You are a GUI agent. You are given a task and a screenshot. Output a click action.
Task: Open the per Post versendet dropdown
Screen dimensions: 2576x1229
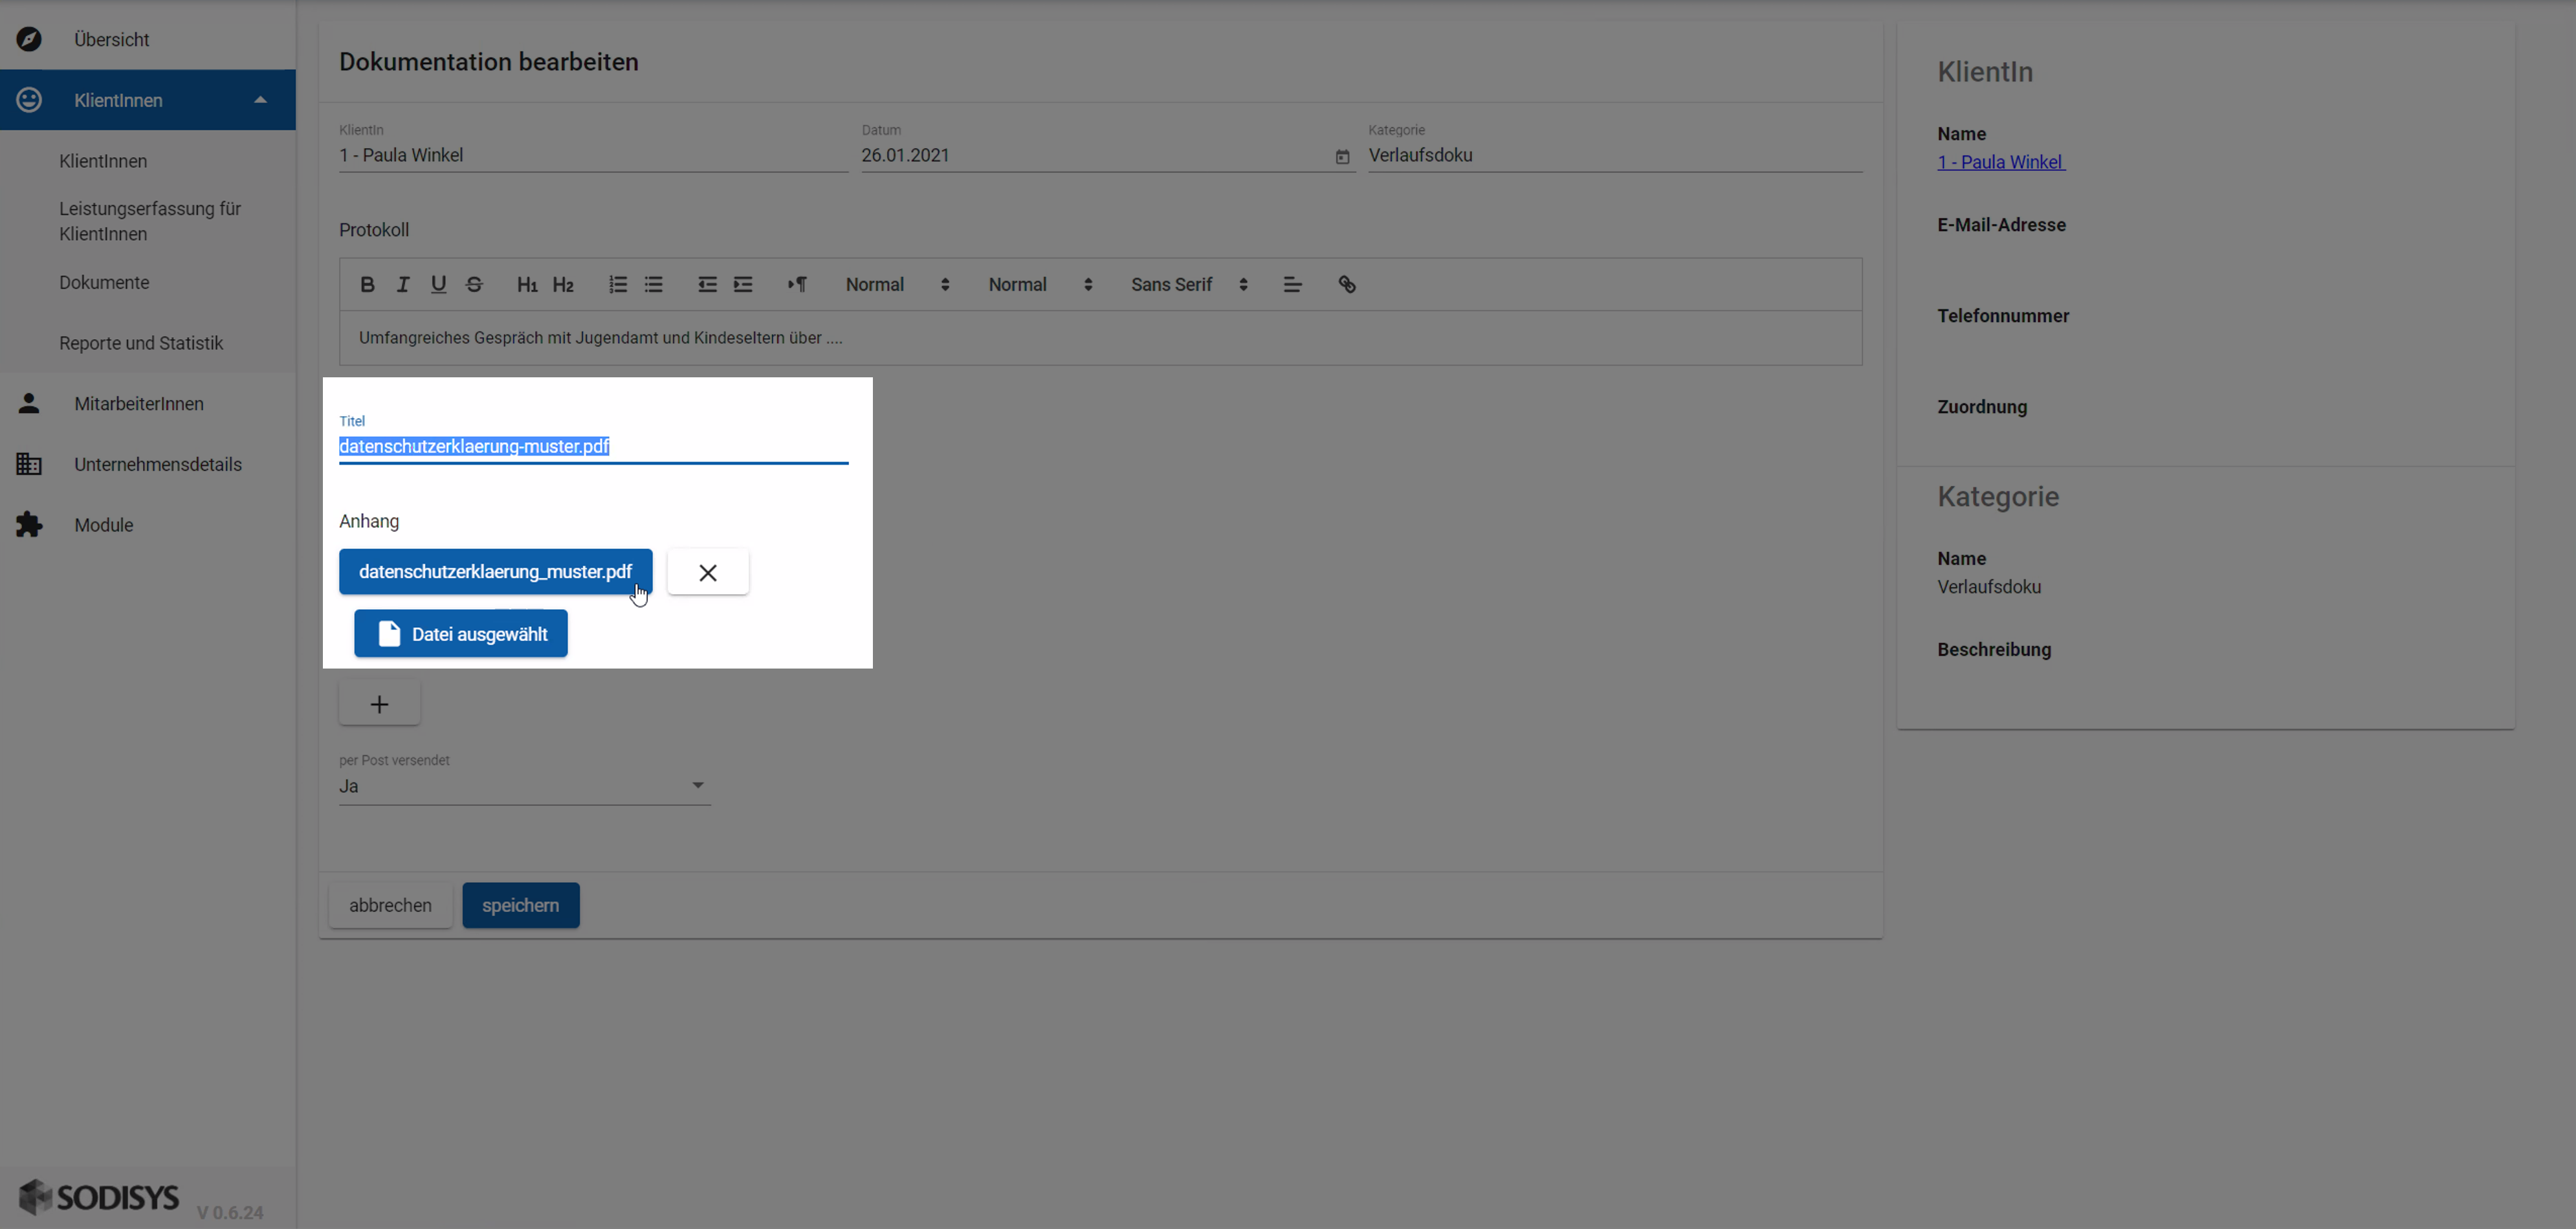tap(525, 786)
